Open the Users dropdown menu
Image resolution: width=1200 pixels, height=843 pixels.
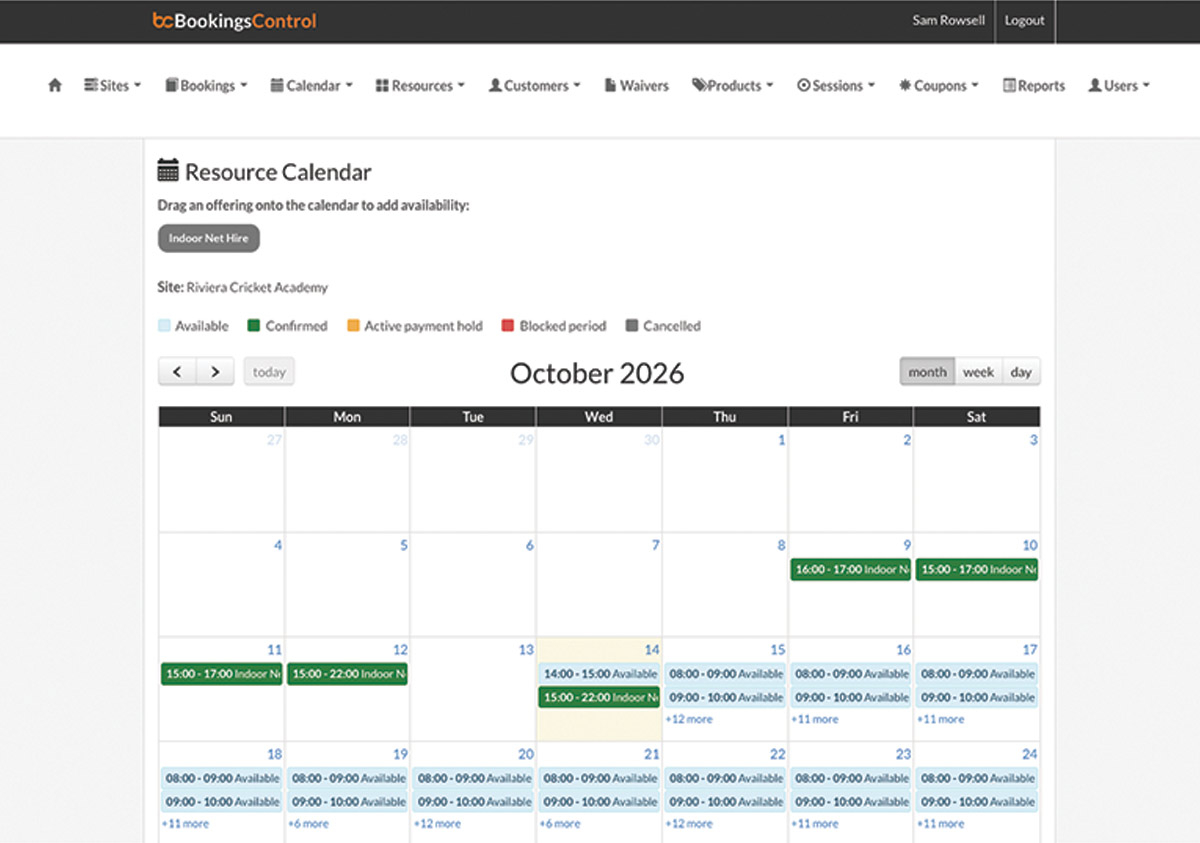[x=1119, y=86]
